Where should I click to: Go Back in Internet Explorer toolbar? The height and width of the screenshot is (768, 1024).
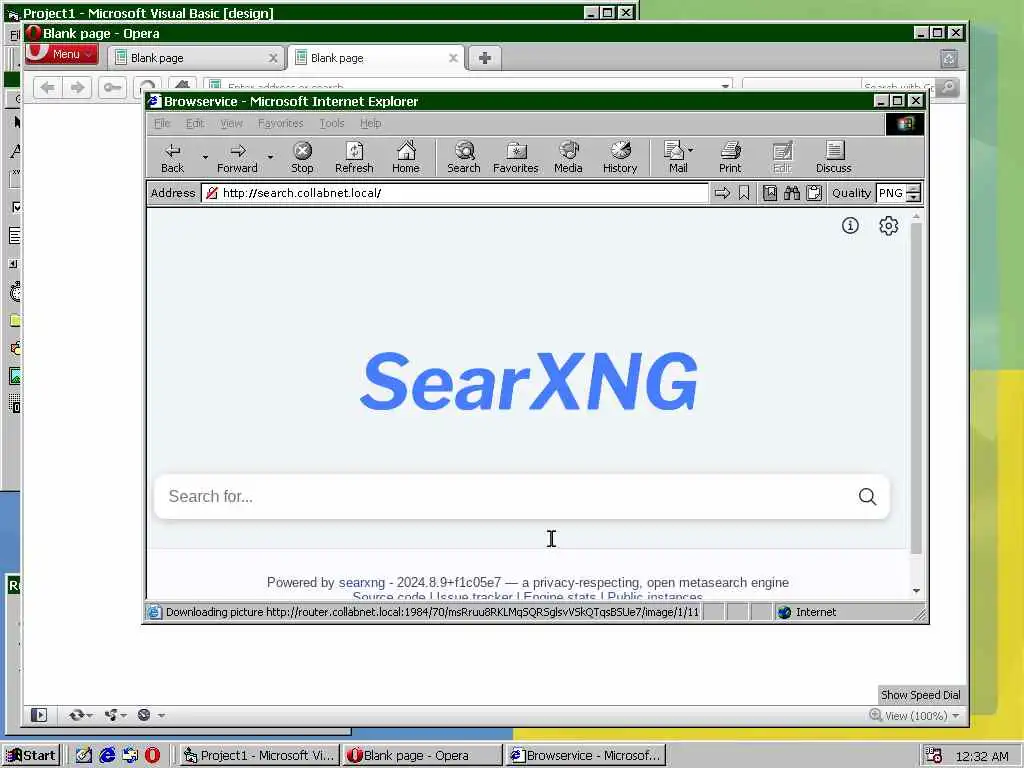click(172, 157)
